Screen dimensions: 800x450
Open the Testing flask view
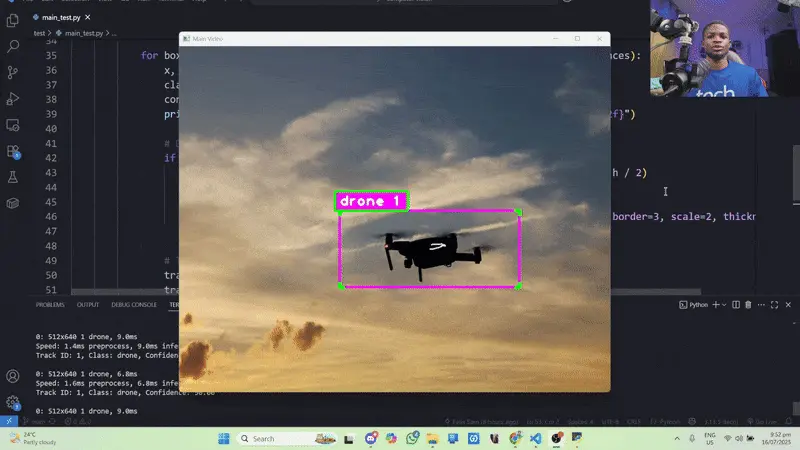click(x=13, y=177)
